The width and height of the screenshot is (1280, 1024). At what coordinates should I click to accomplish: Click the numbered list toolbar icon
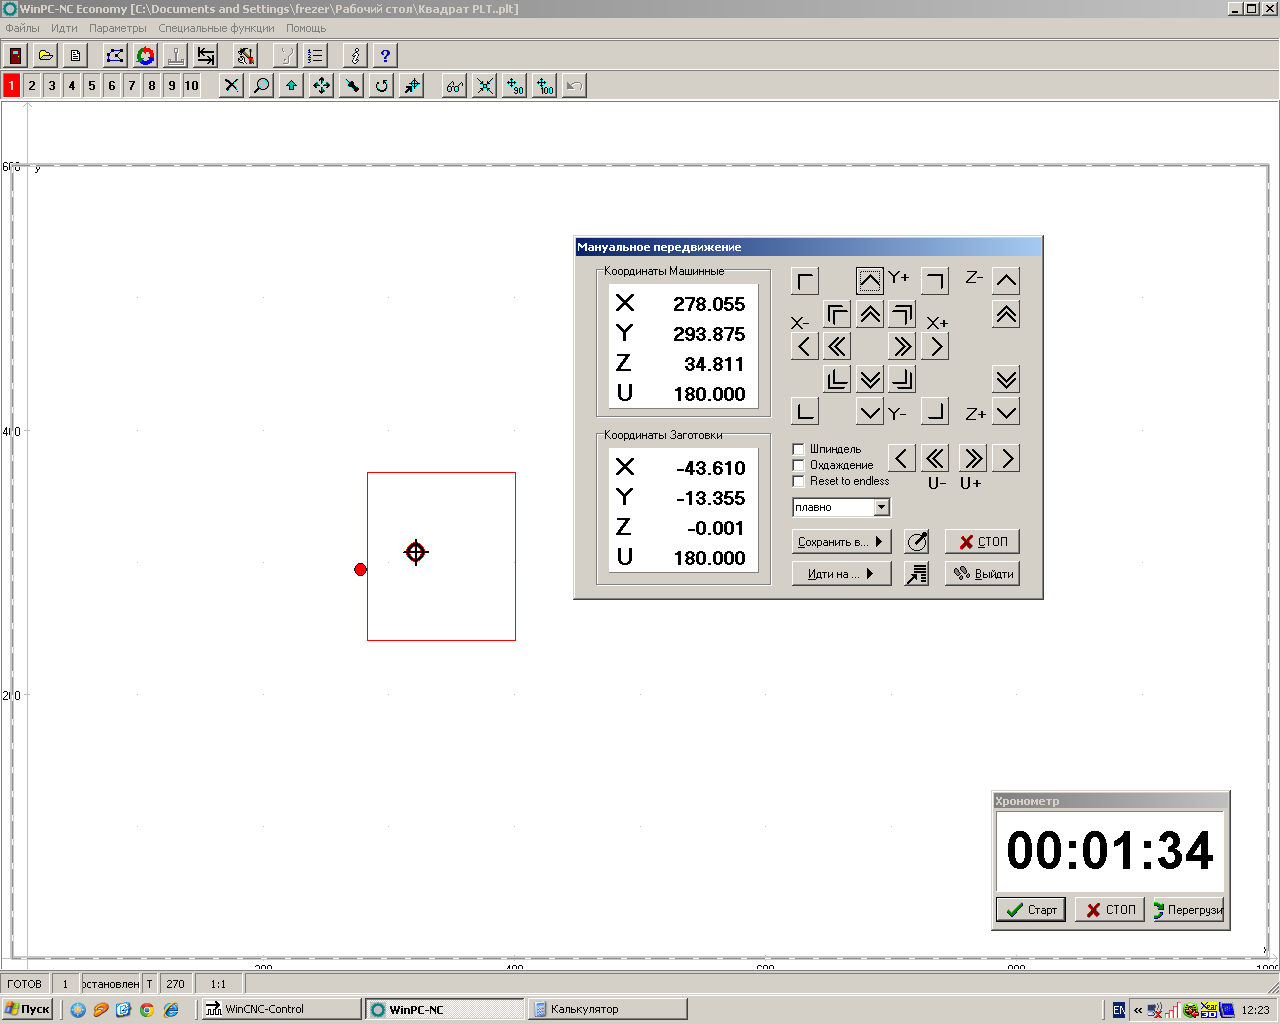[x=316, y=56]
